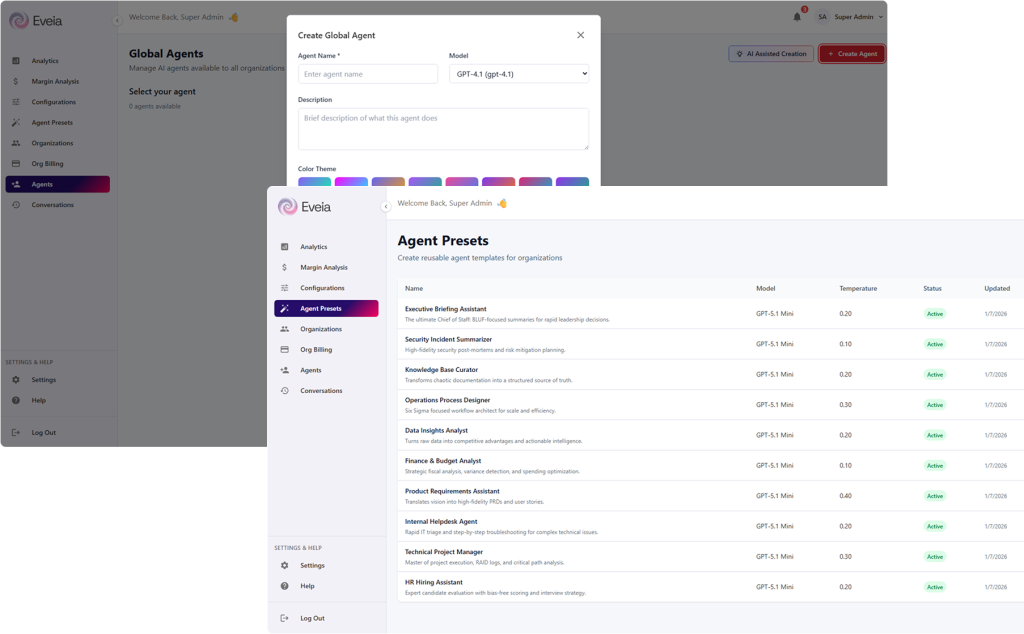Click the Margin Analysis dollar icon in front sidebar

coord(285,268)
